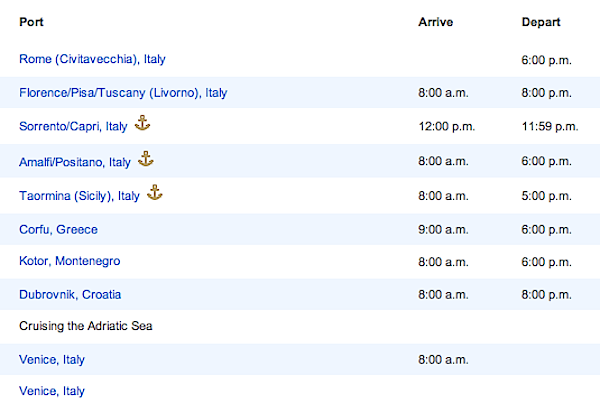Open Florence/Pisa/Tuscany (Livorno), Italy port link
Screen dimensions: 600x412
click(123, 93)
